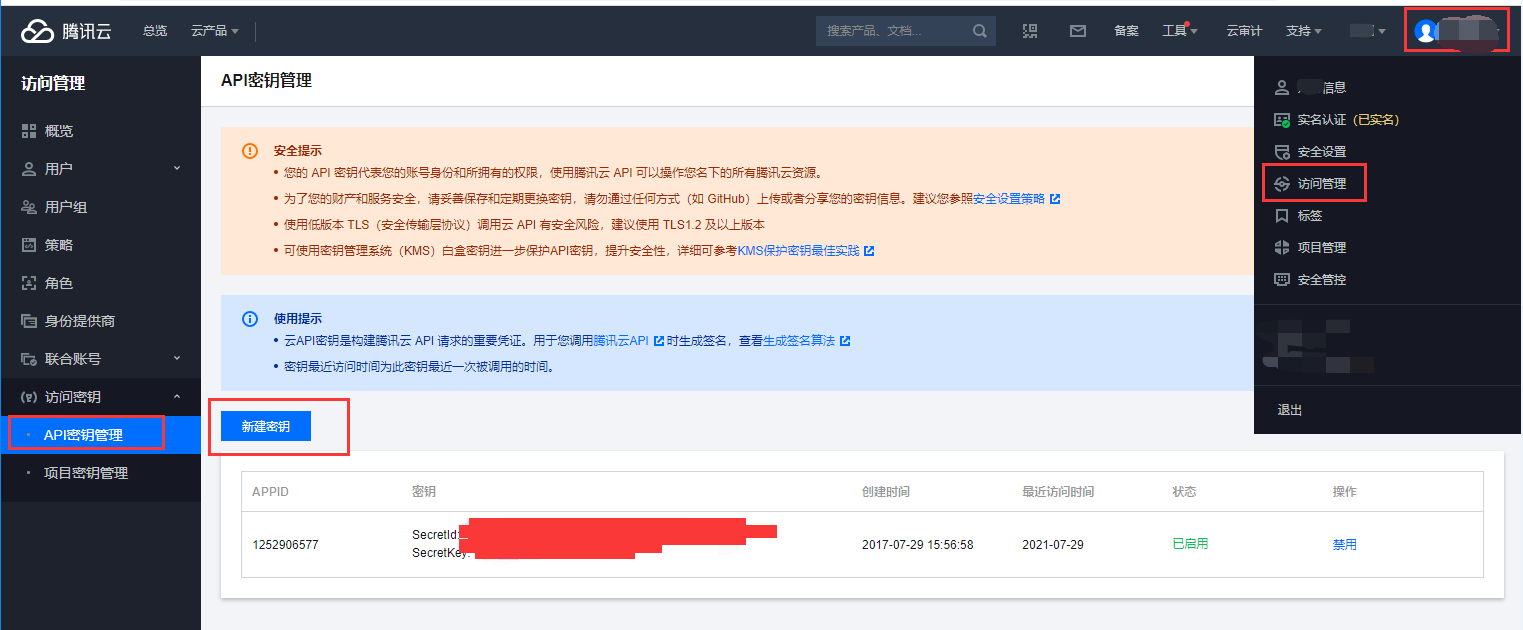This screenshot has height=630, width=1523.
Task: Click creation time 2017-07-29 15:56:58
Action: click(x=917, y=545)
